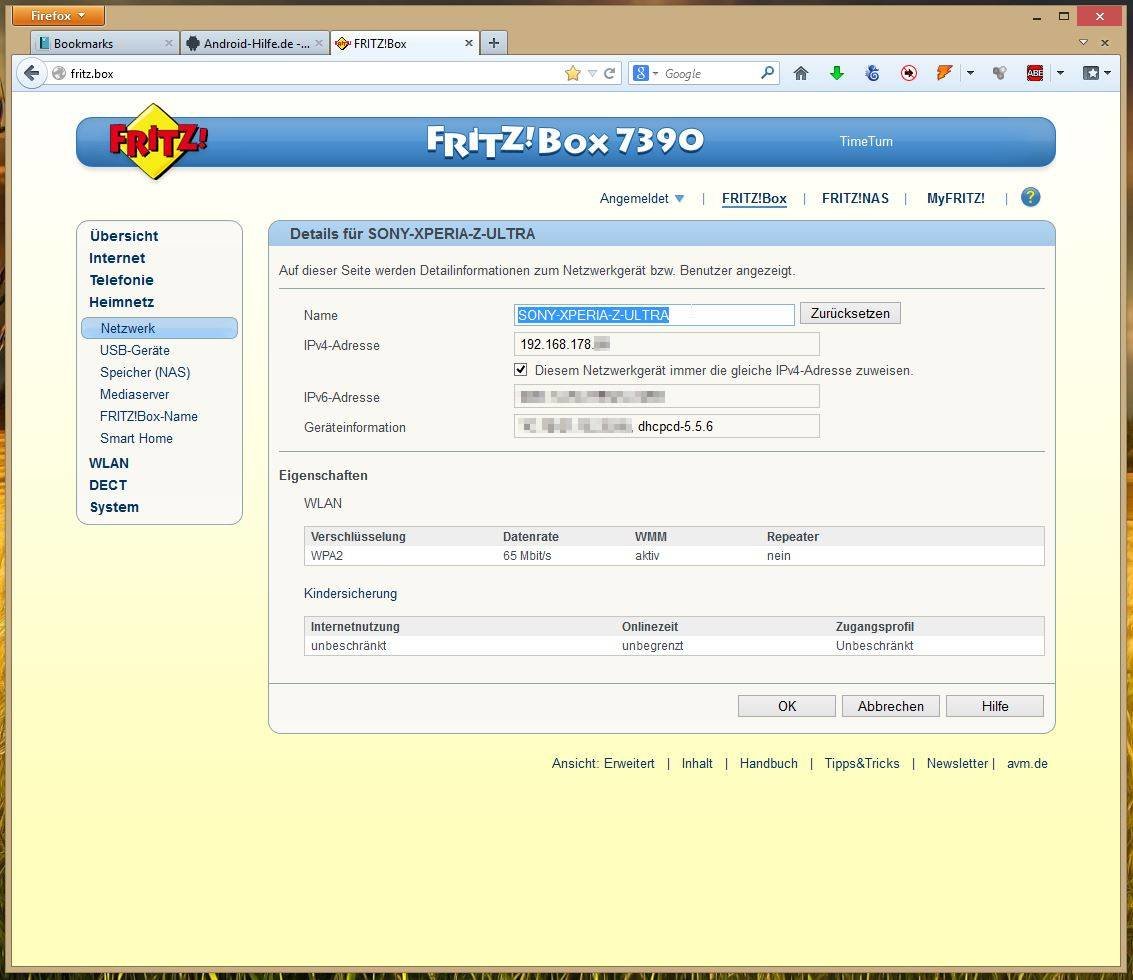Click Ansicht: Erweitert footer link
Viewport: 1133px width, 980px height.
pyautogui.click(x=603, y=763)
